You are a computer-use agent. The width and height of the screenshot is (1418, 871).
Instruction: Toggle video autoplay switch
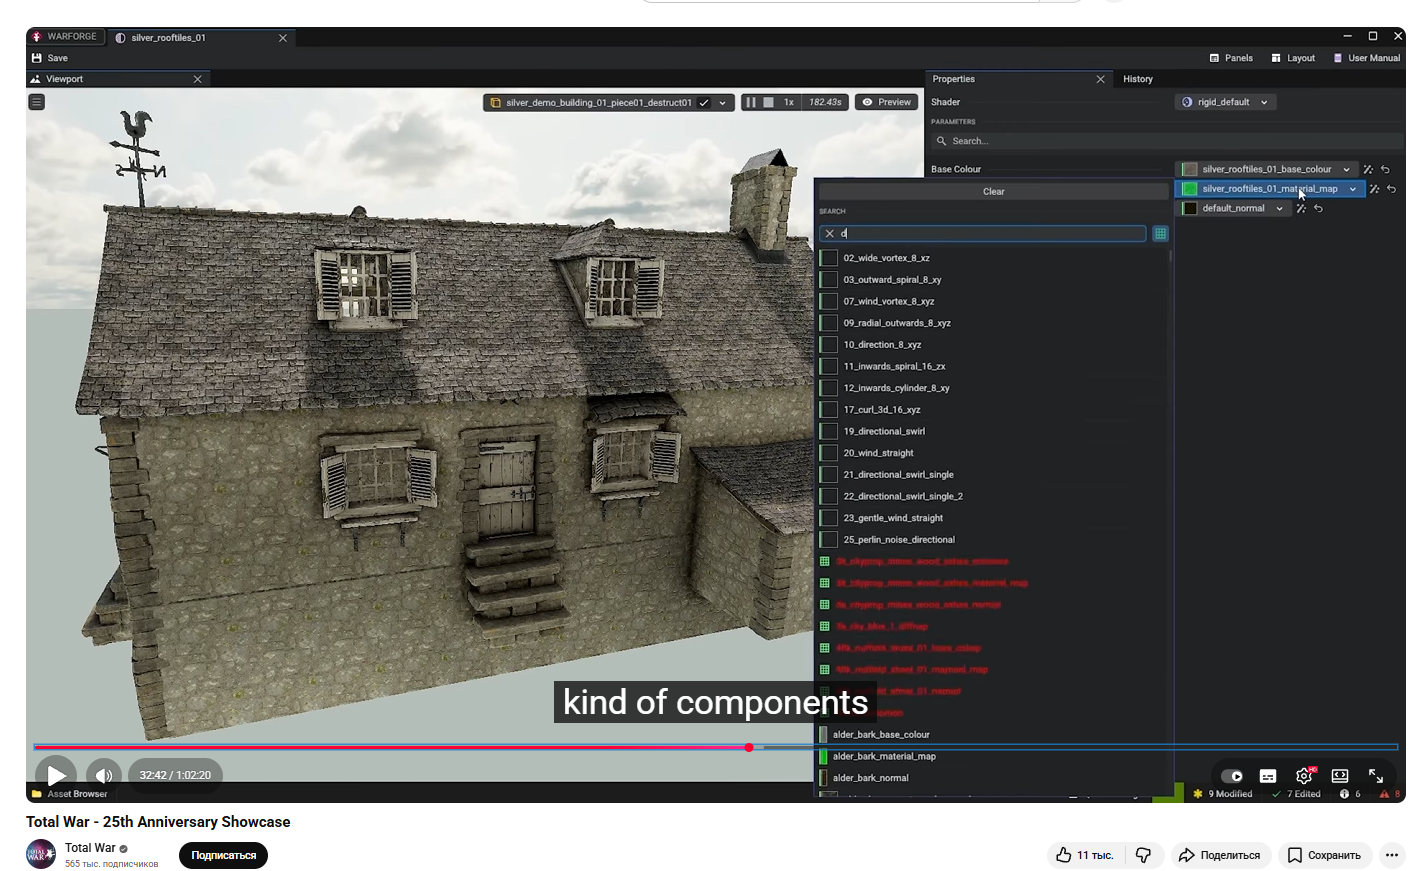1232,776
